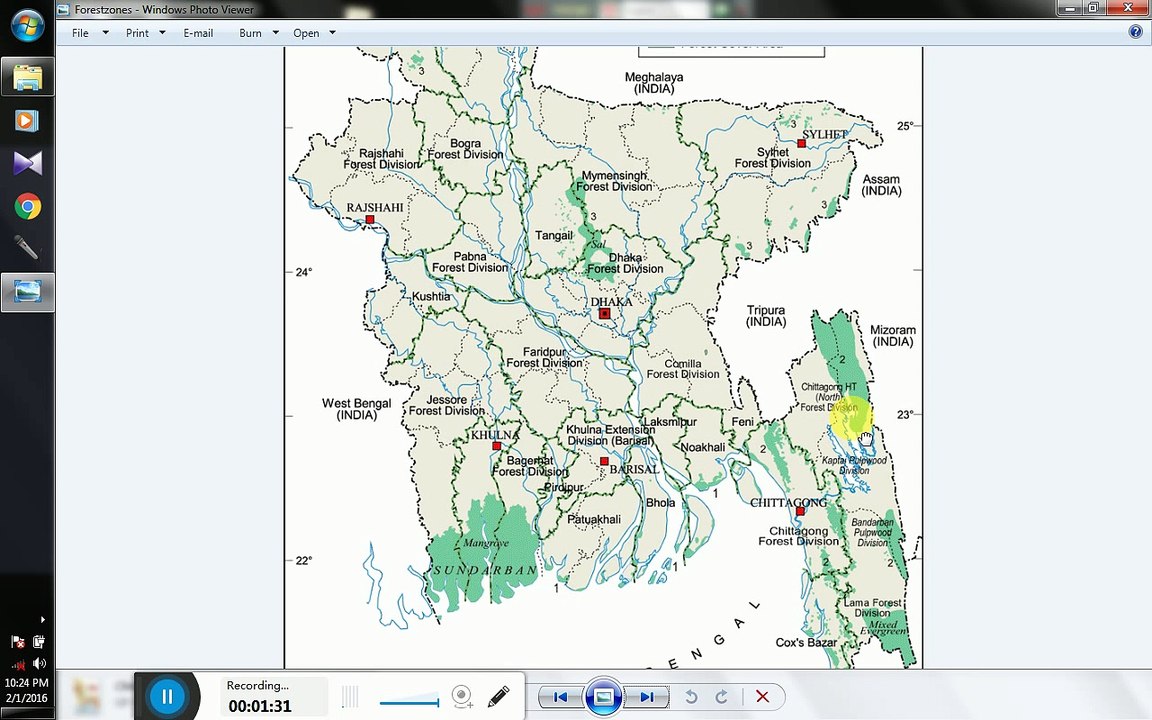Viewport: 1152px width, 720px height.
Task: Open the microphone app in taskbar
Action: [x=26, y=248]
